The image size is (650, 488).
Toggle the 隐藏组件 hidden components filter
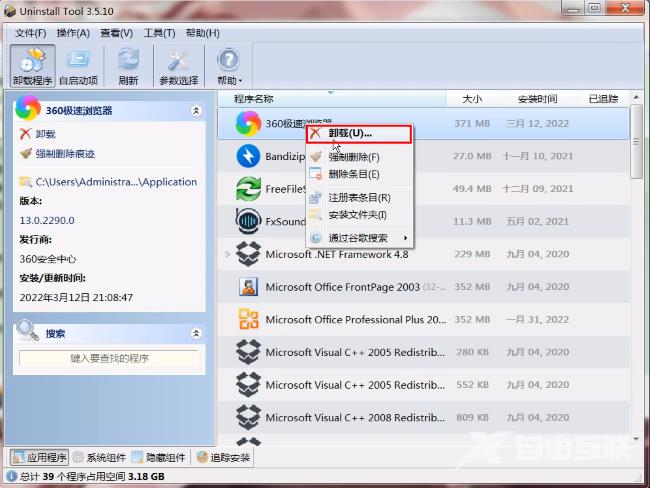tap(160, 457)
